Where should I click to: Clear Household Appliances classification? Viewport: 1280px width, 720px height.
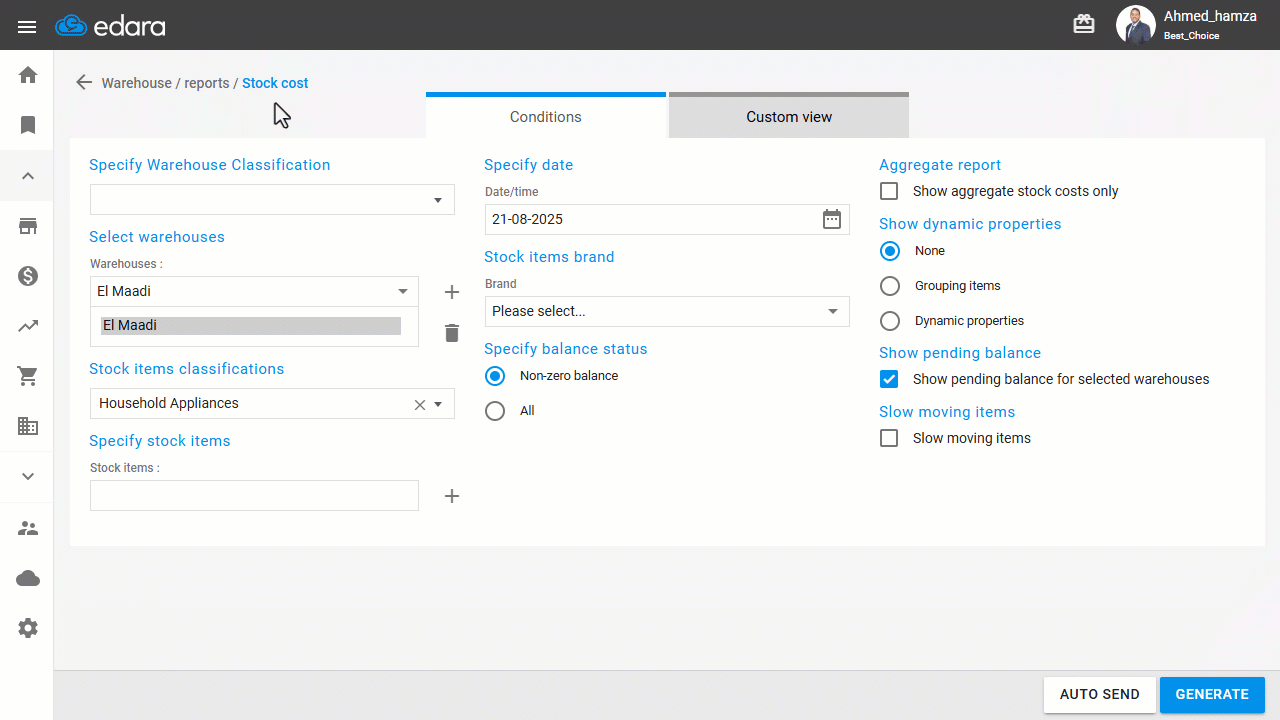point(420,404)
